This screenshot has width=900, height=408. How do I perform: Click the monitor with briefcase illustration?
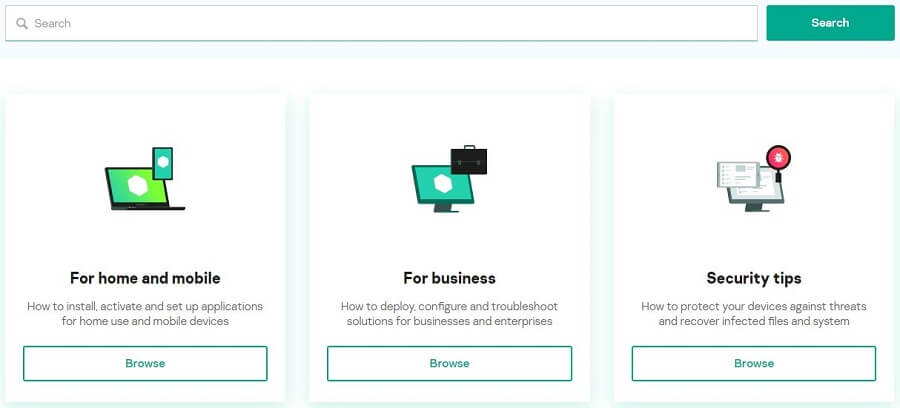pos(449,179)
